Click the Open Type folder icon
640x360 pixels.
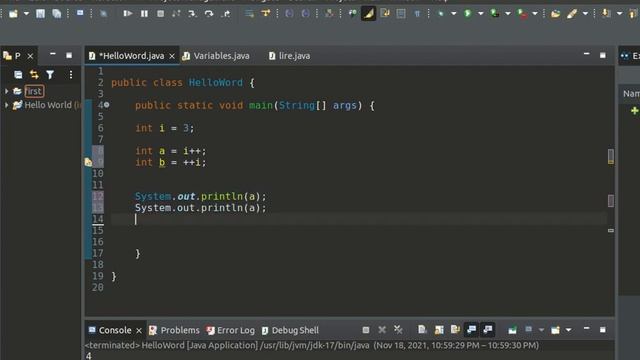click(555, 14)
